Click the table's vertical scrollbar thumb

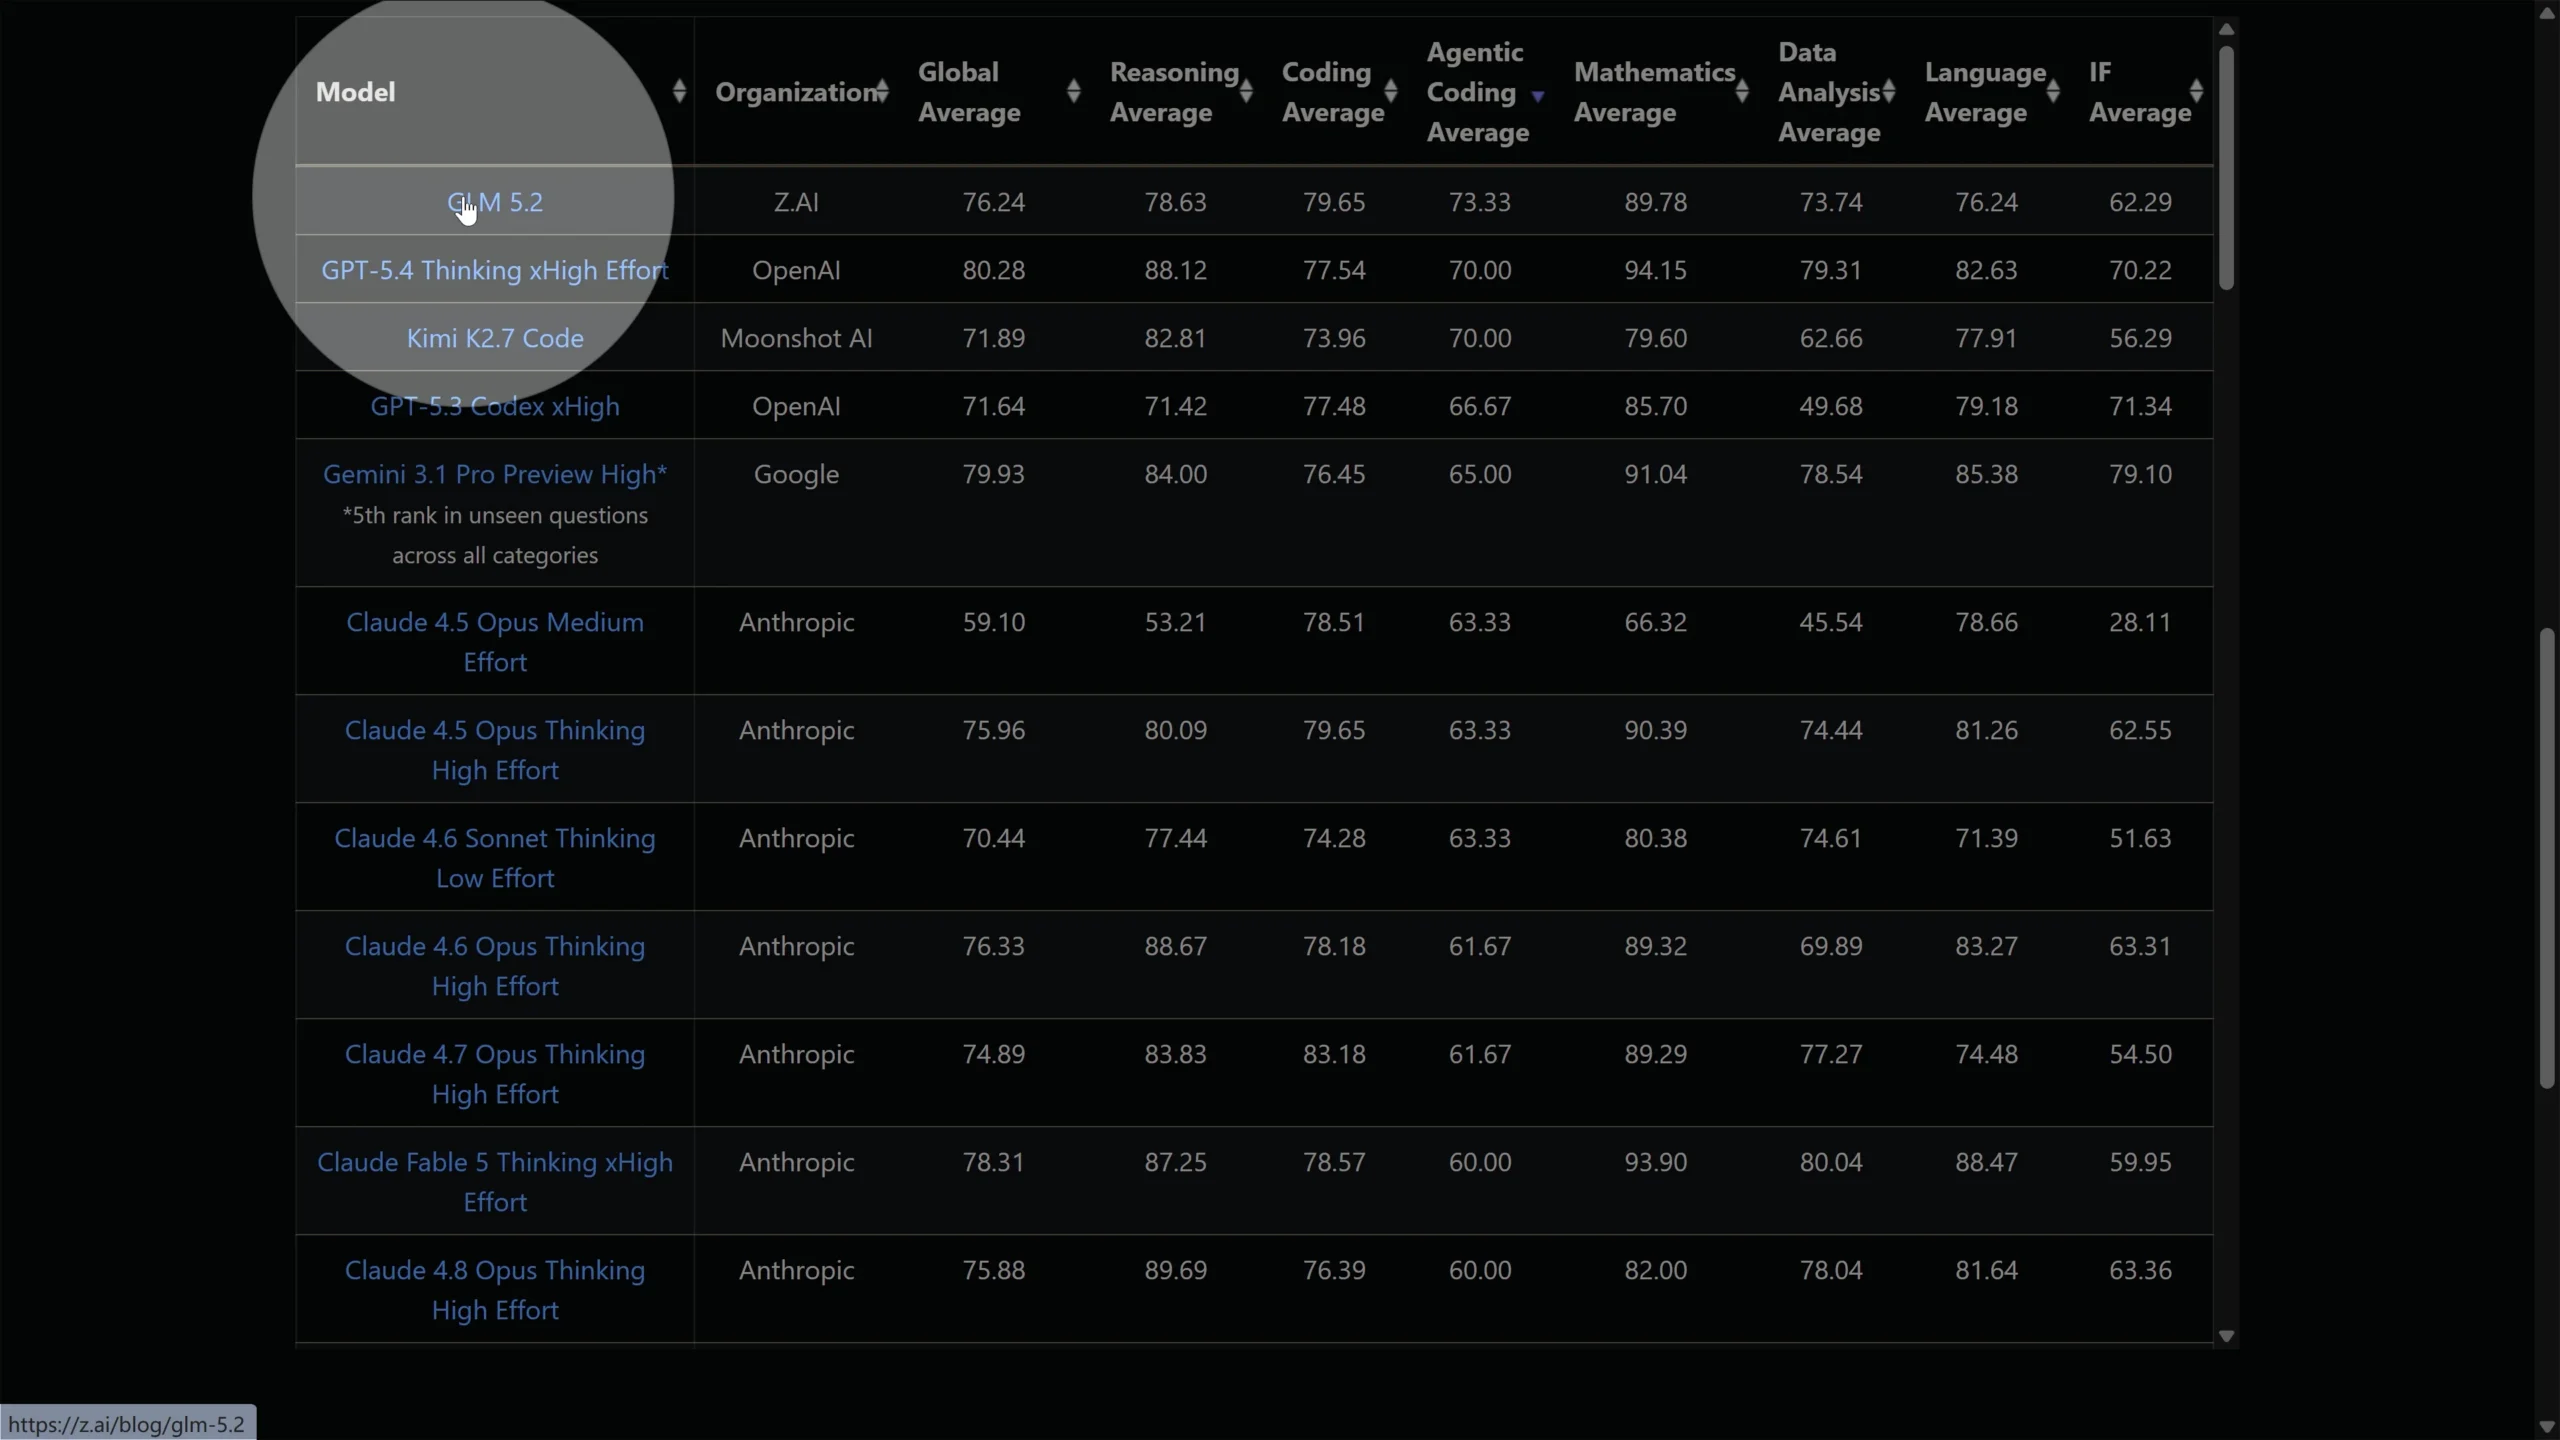pyautogui.click(x=2226, y=168)
